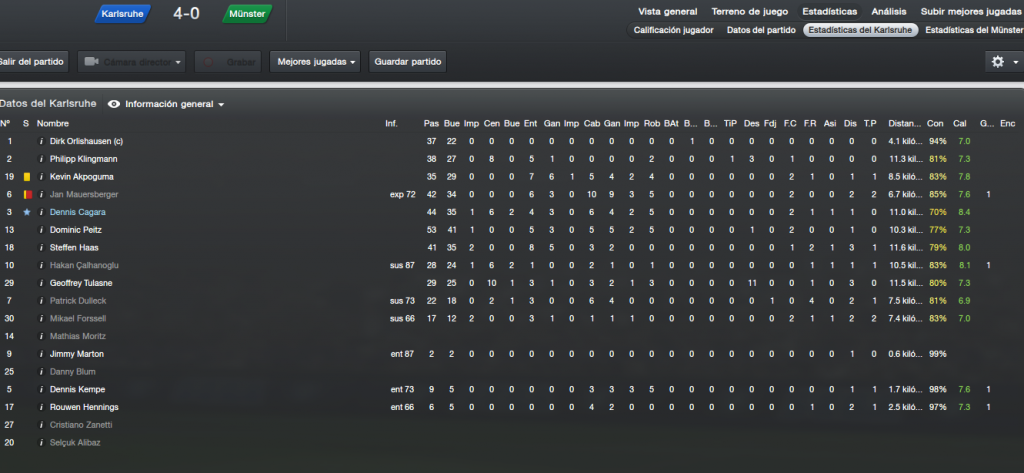
Task: Click the info icon next to Dennis Cagara
Action: coord(41,212)
